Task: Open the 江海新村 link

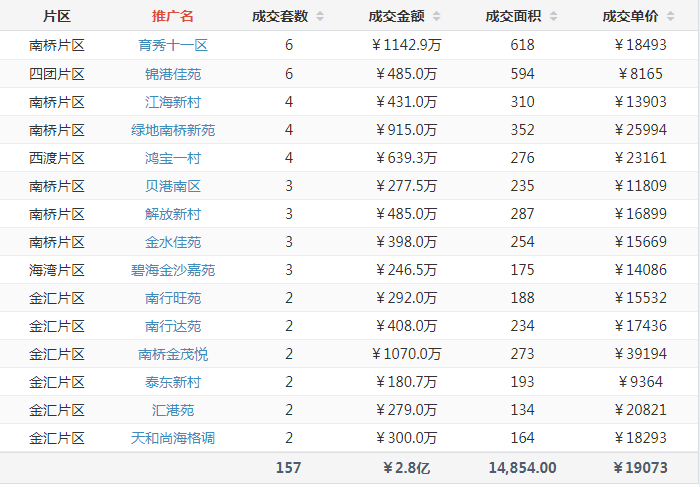Action: coord(173,102)
